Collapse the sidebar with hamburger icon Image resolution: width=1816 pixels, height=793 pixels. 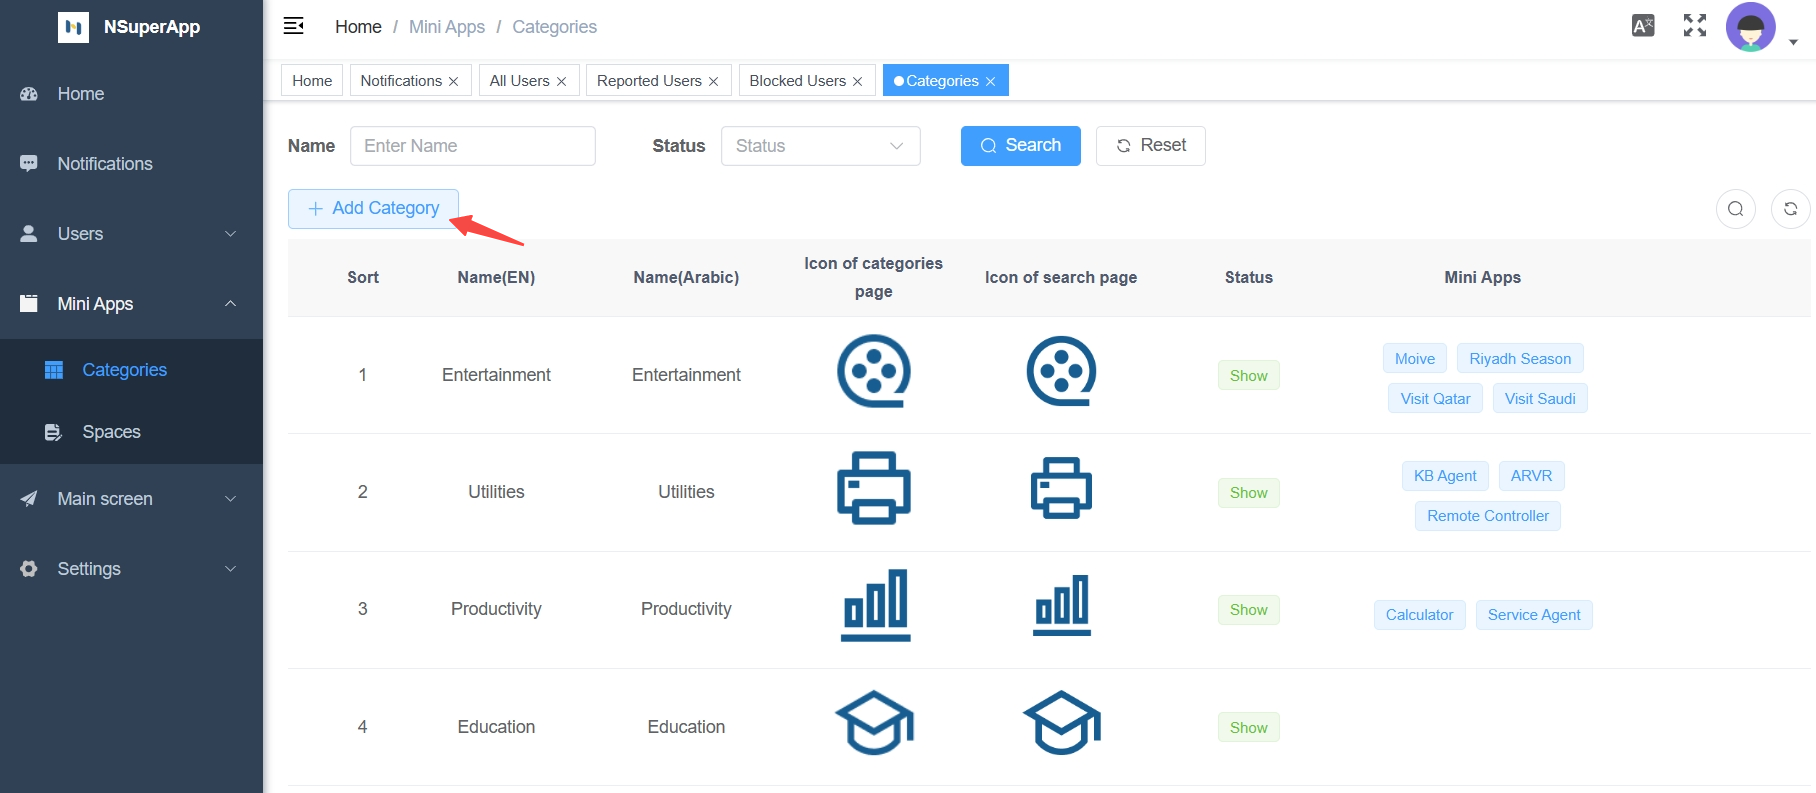[293, 26]
